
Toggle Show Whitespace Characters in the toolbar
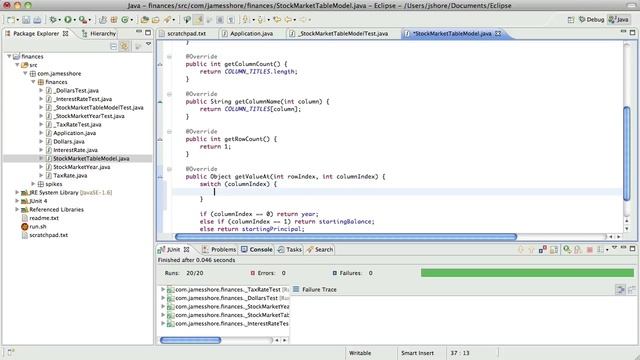click(231, 20)
